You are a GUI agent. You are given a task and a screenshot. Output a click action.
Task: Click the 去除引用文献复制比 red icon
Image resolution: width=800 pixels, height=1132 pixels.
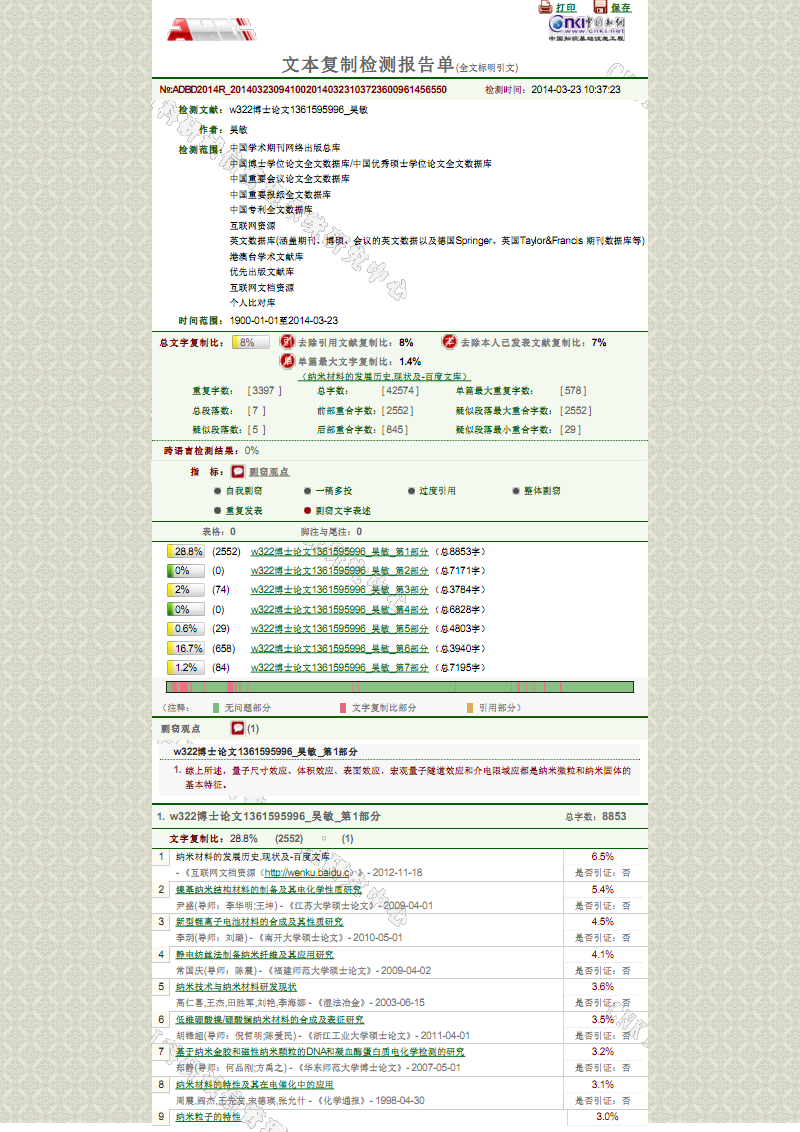(287, 341)
